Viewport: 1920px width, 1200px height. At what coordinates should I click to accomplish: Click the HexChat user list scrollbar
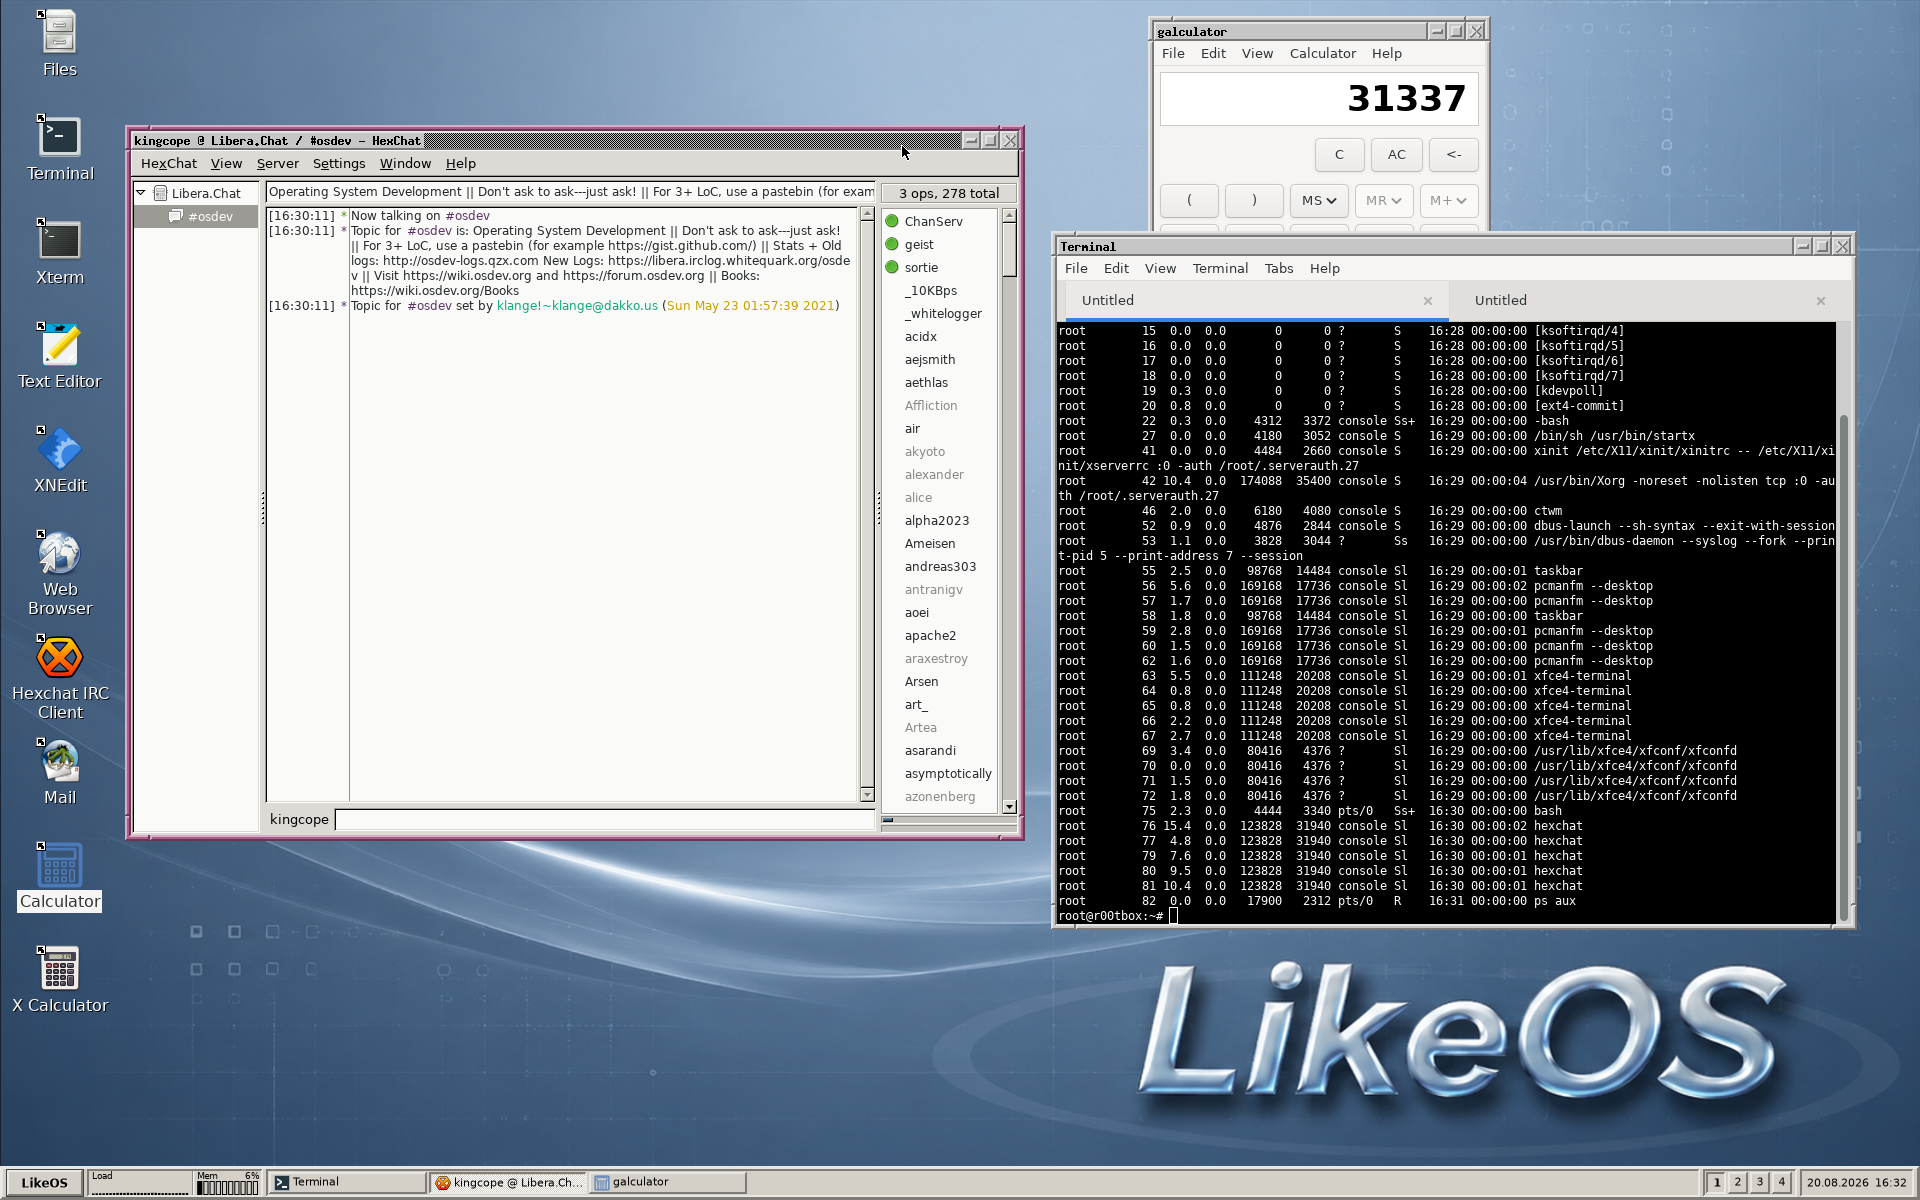(x=1009, y=510)
